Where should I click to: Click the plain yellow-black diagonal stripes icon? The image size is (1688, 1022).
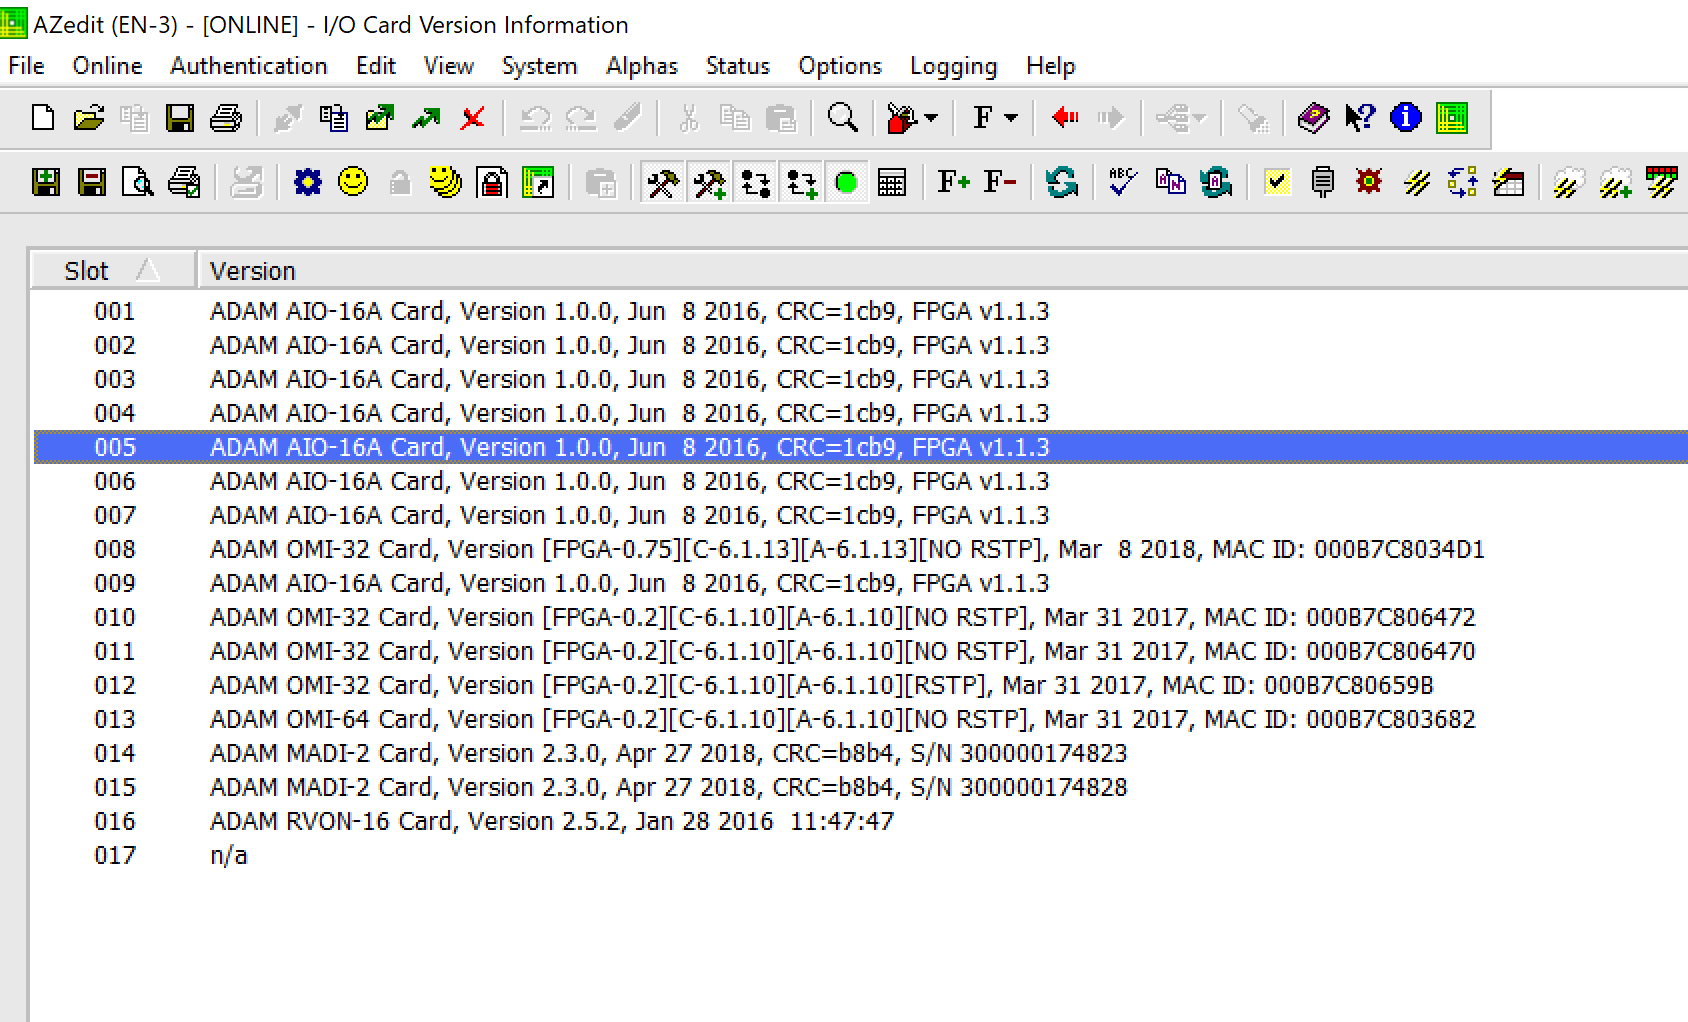point(1415,182)
